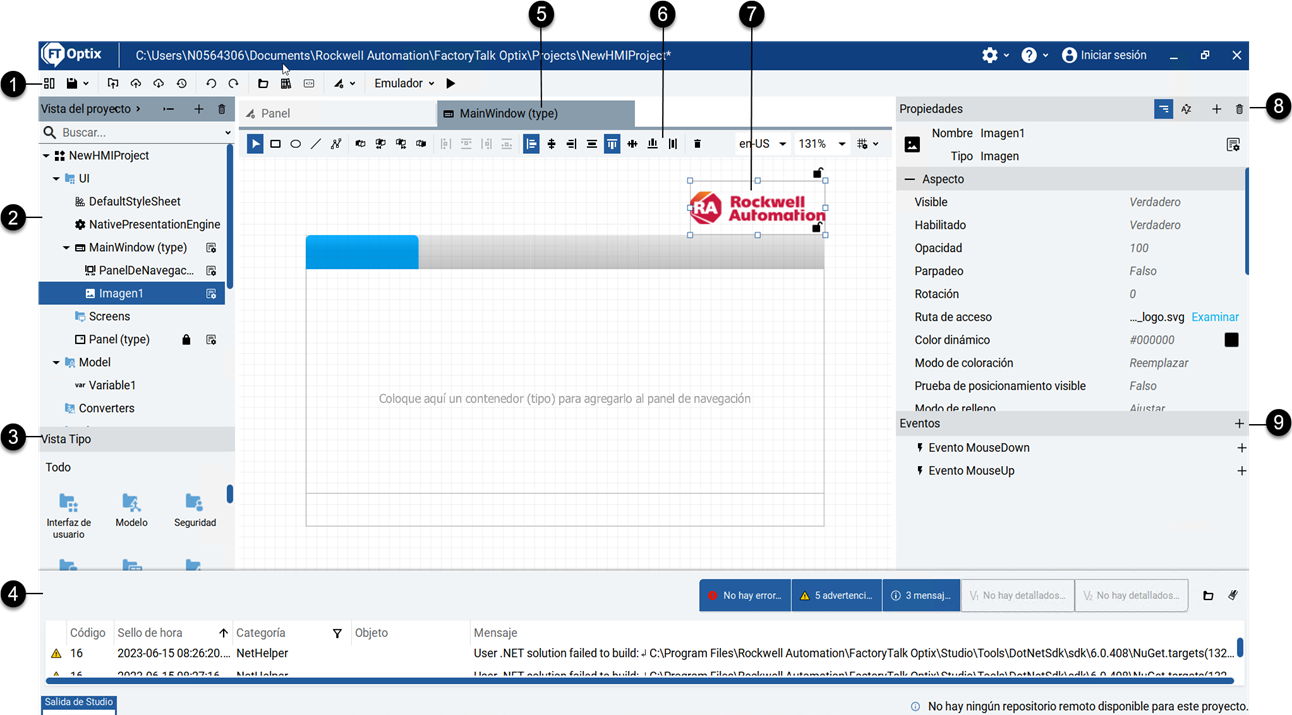The width and height of the screenshot is (1292, 715).
Task: Choose the ellipse drawing tool
Action: click(x=296, y=144)
